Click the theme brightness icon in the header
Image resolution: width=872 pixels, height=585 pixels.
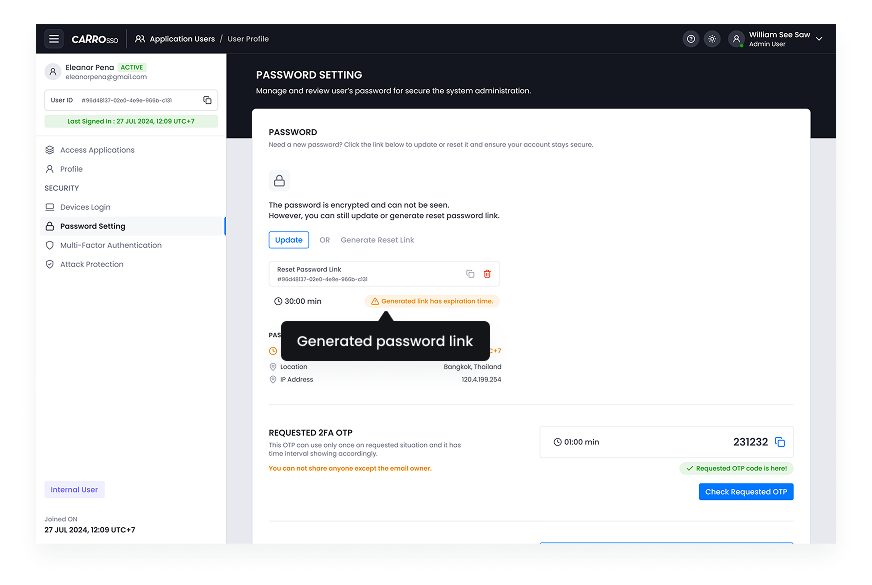(712, 38)
